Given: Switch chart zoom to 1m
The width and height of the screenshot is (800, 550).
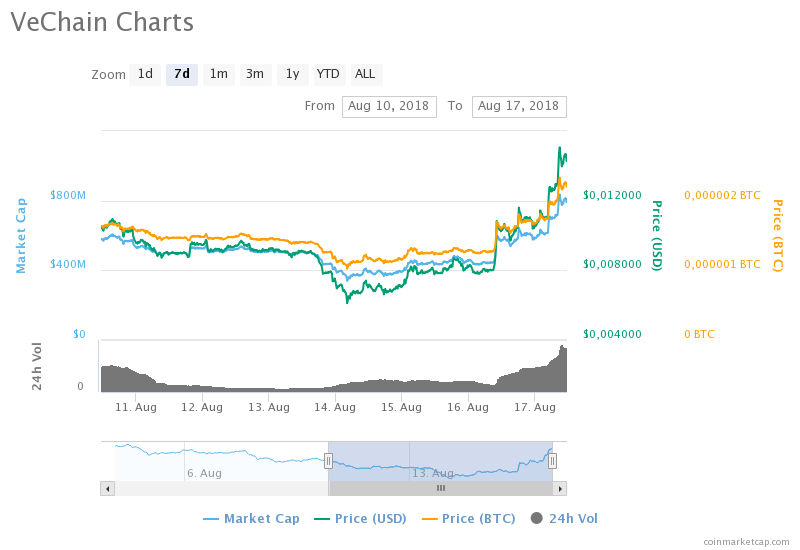Looking at the screenshot, I should [219, 74].
